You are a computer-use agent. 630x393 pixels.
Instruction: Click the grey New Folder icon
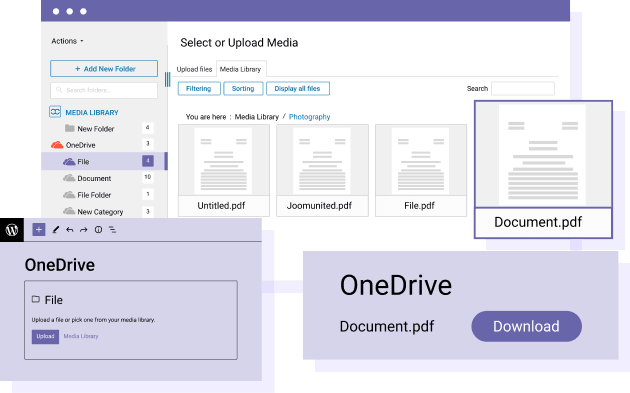tap(70, 128)
